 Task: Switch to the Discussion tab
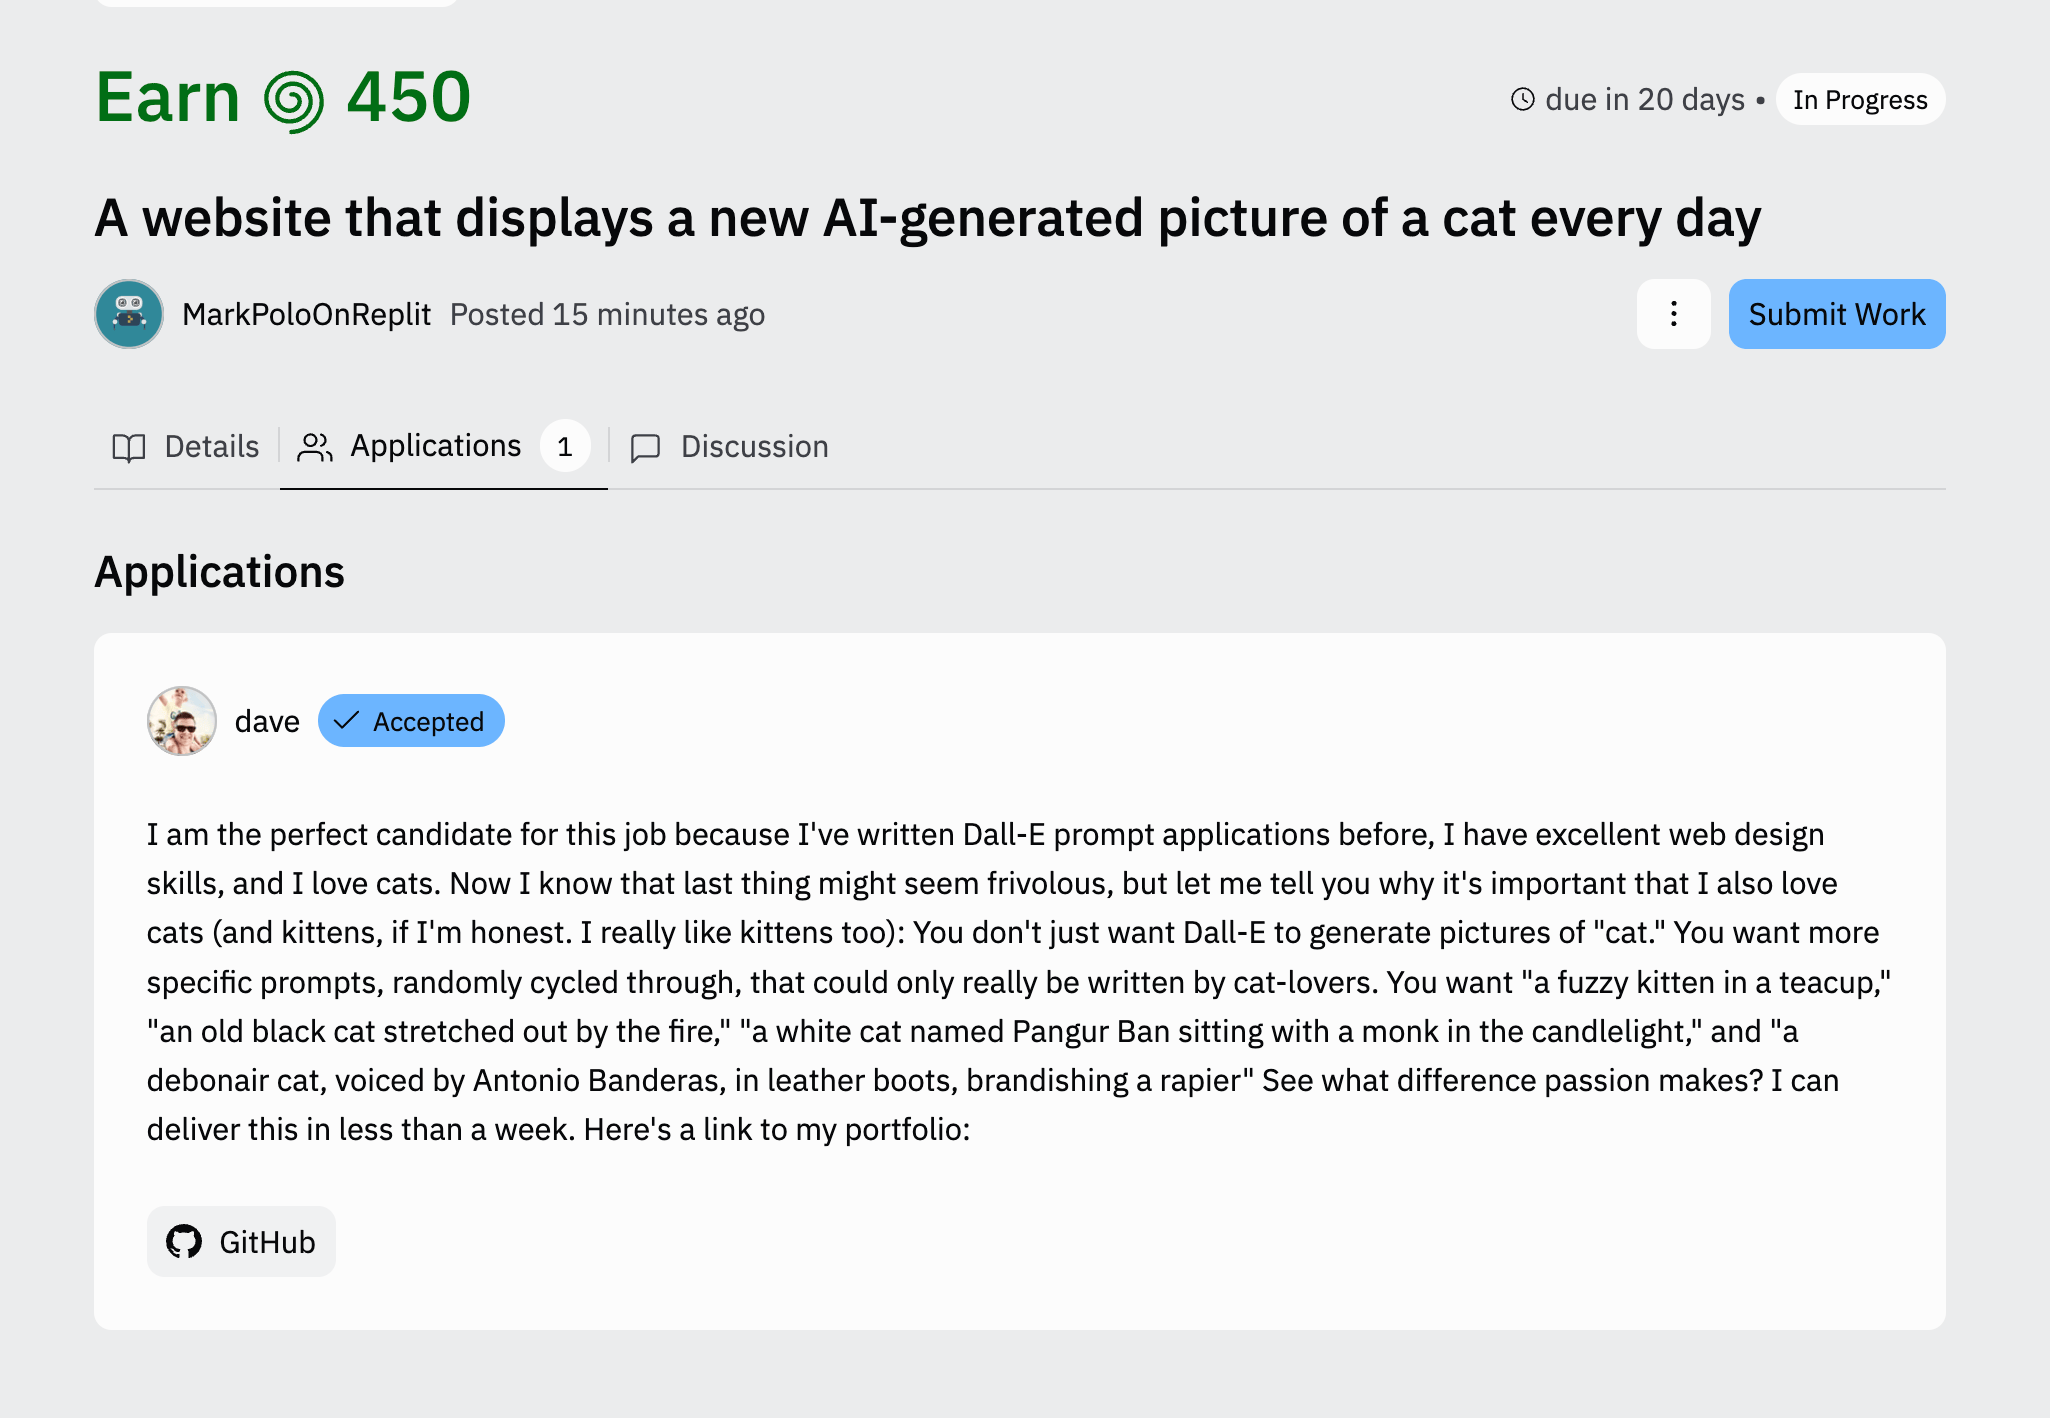(729, 446)
